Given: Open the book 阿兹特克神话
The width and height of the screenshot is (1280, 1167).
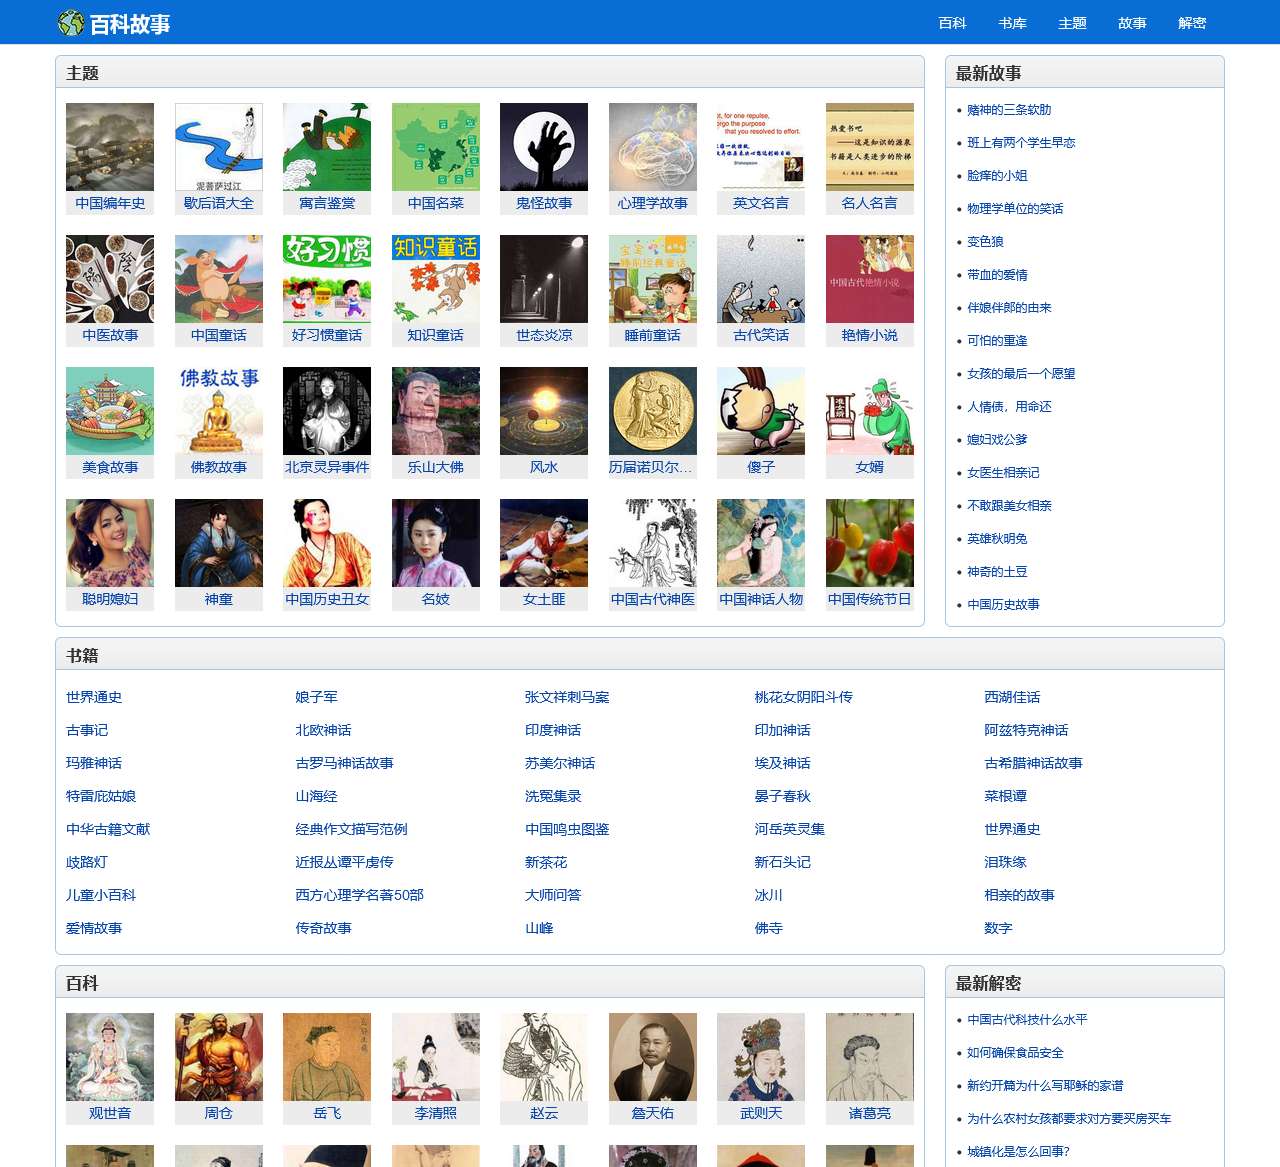Looking at the screenshot, I should [1026, 730].
